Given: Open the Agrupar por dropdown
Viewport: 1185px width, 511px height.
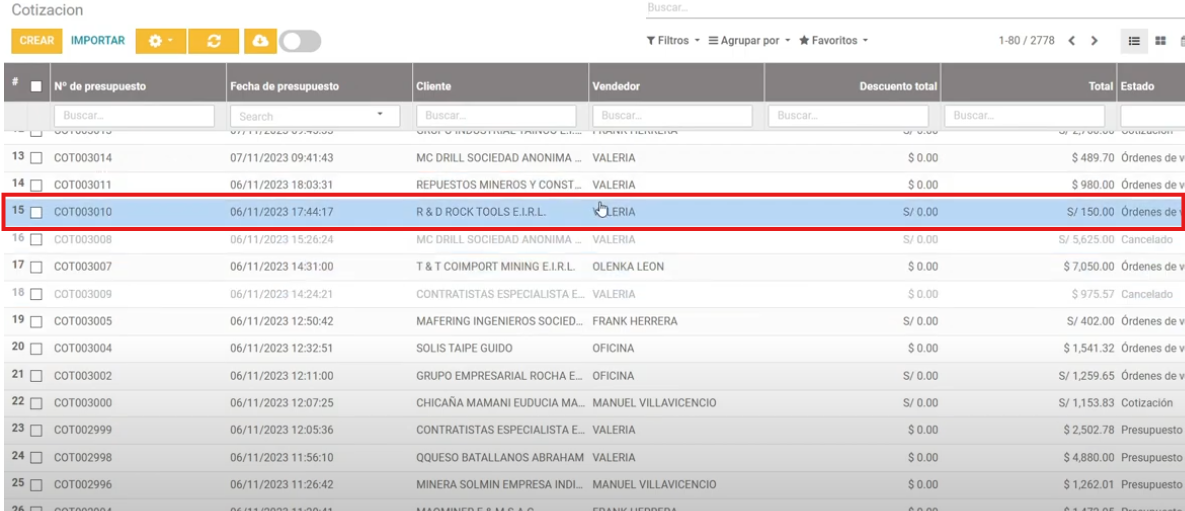Looking at the screenshot, I should 749,41.
